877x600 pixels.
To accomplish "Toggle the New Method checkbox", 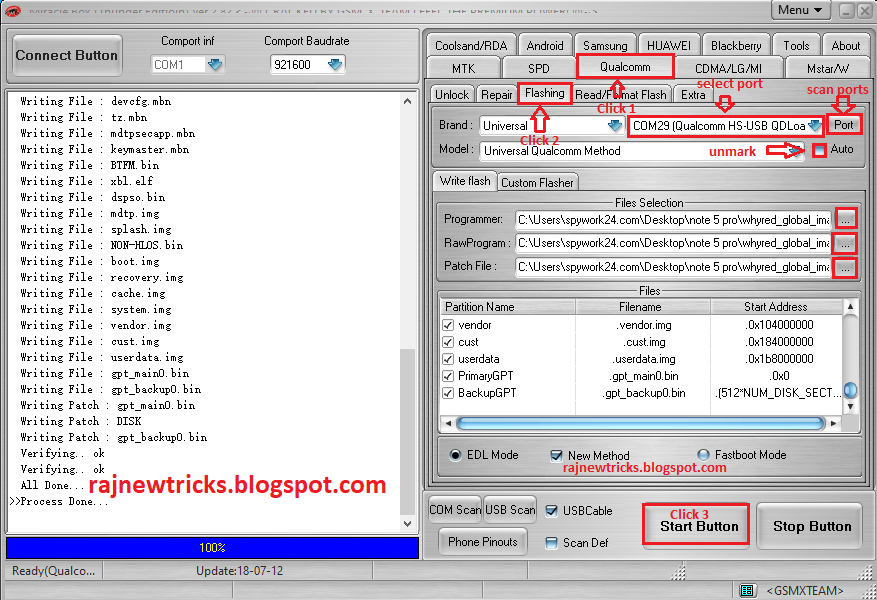I will click(x=556, y=456).
